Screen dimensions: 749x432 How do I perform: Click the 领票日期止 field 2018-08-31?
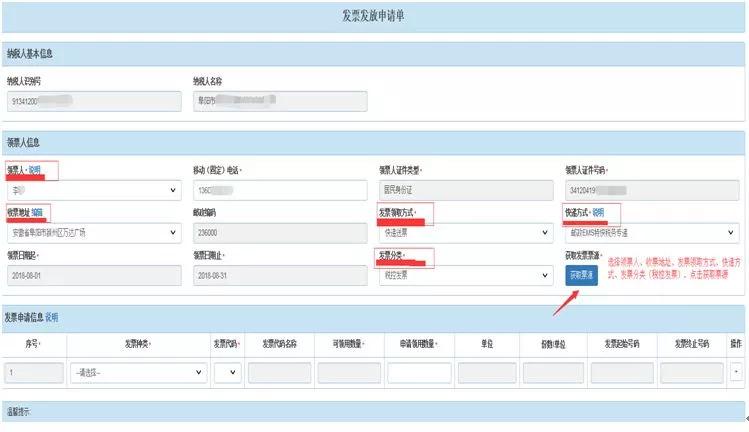[280, 276]
